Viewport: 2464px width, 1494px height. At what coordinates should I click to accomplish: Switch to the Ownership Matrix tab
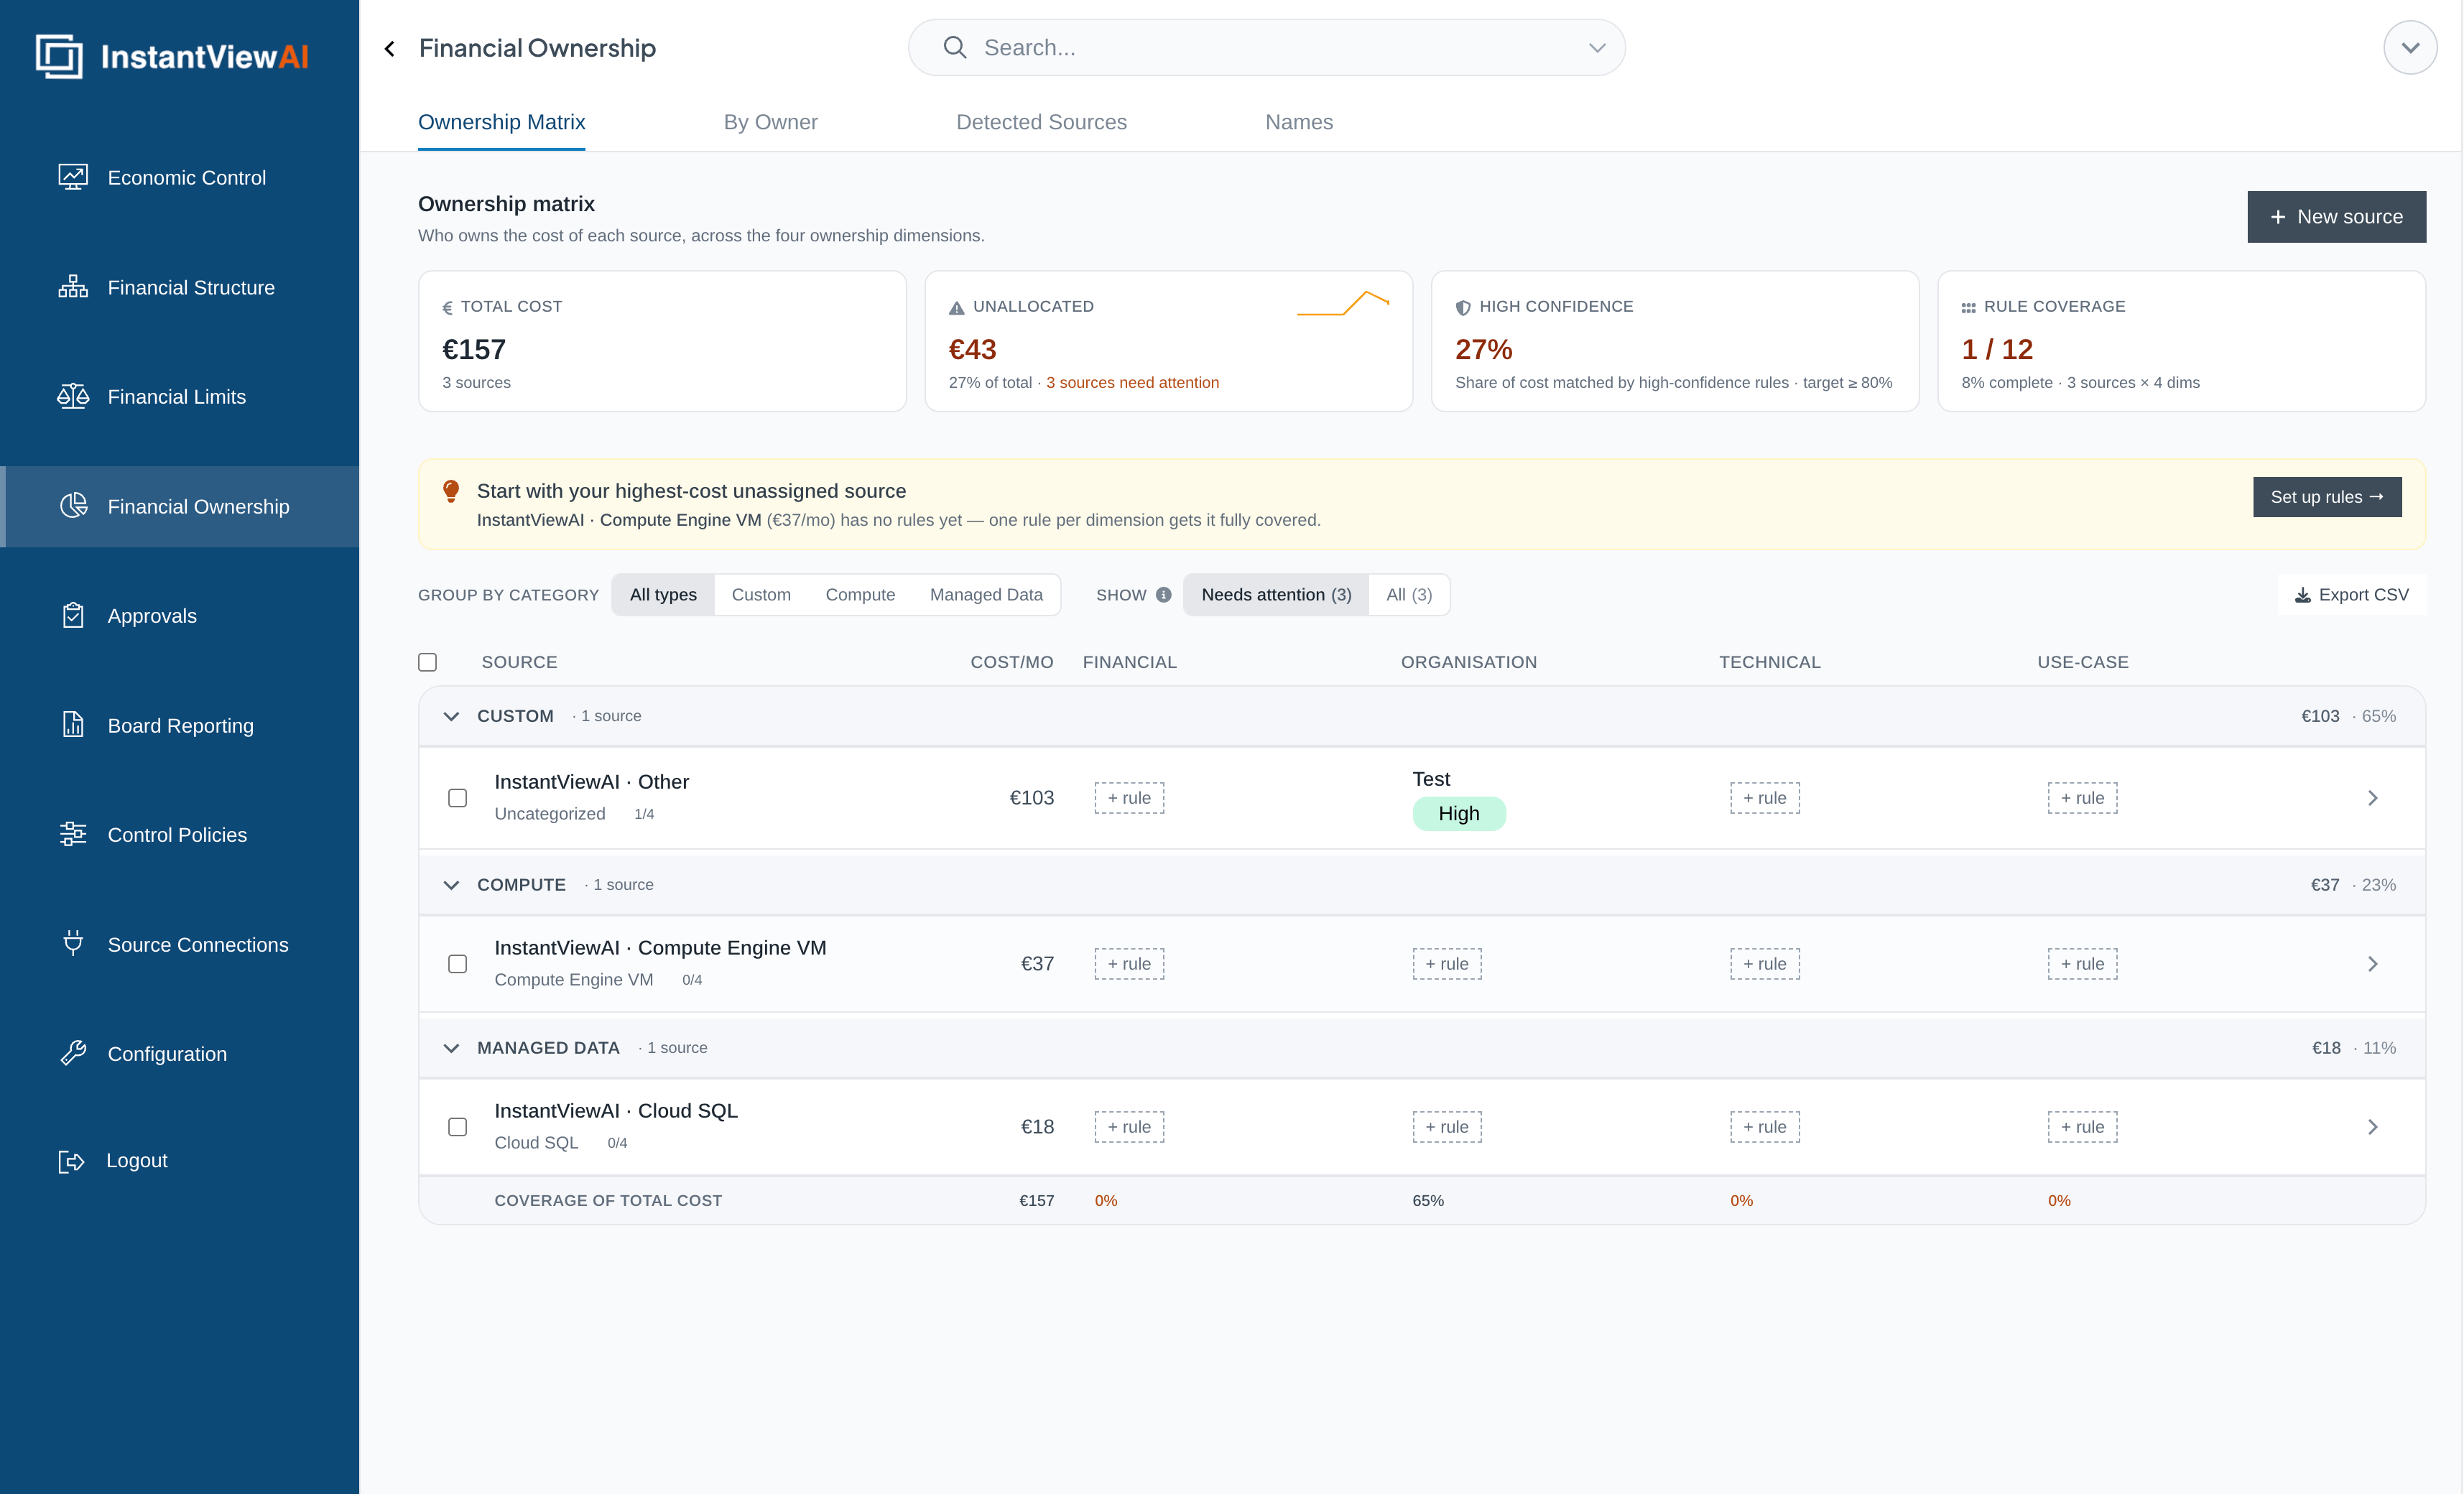click(502, 122)
